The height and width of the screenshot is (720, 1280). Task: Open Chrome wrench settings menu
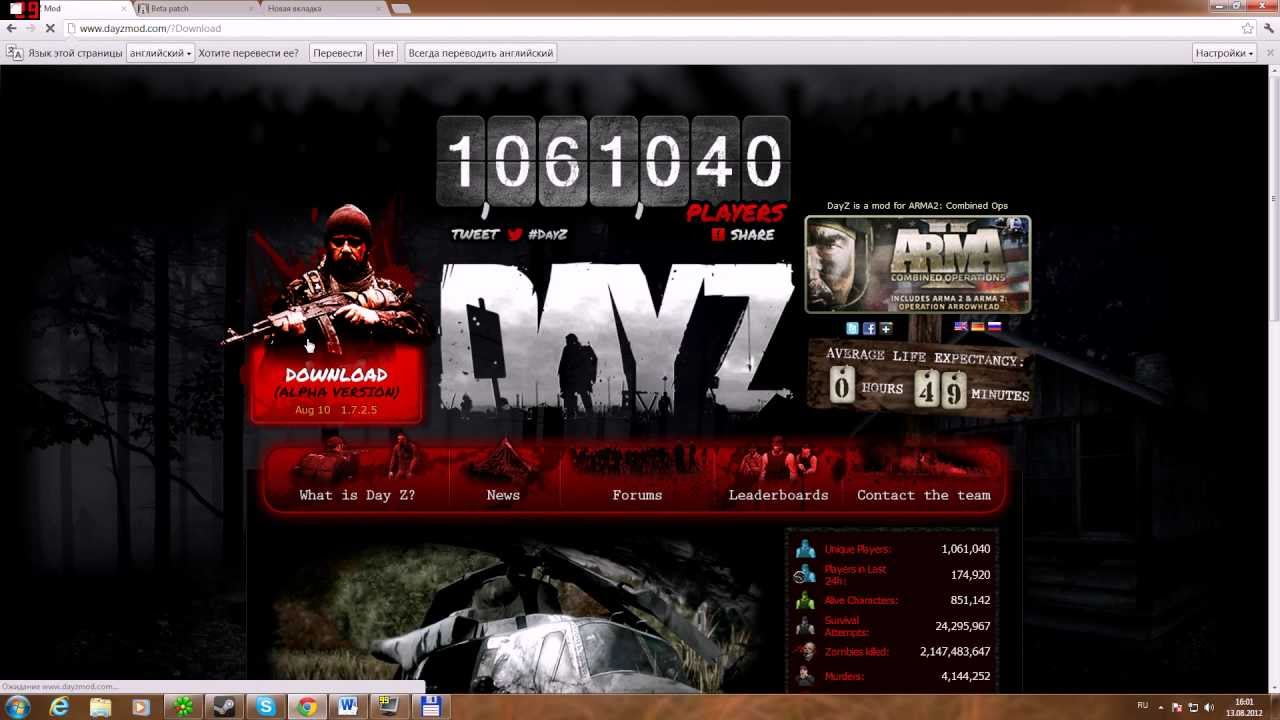pyautogui.click(x=1267, y=28)
